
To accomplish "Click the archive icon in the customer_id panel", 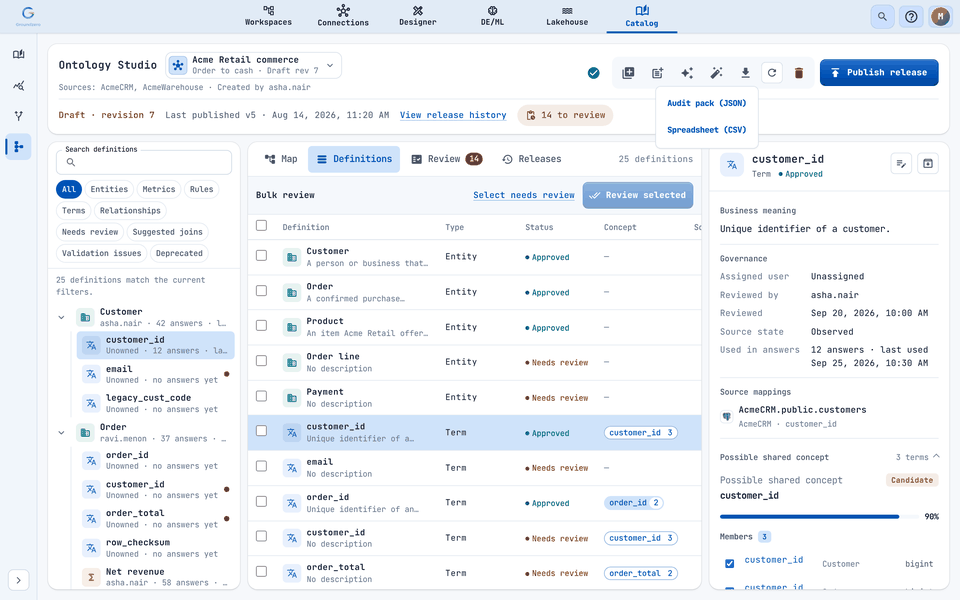I will coord(928,163).
